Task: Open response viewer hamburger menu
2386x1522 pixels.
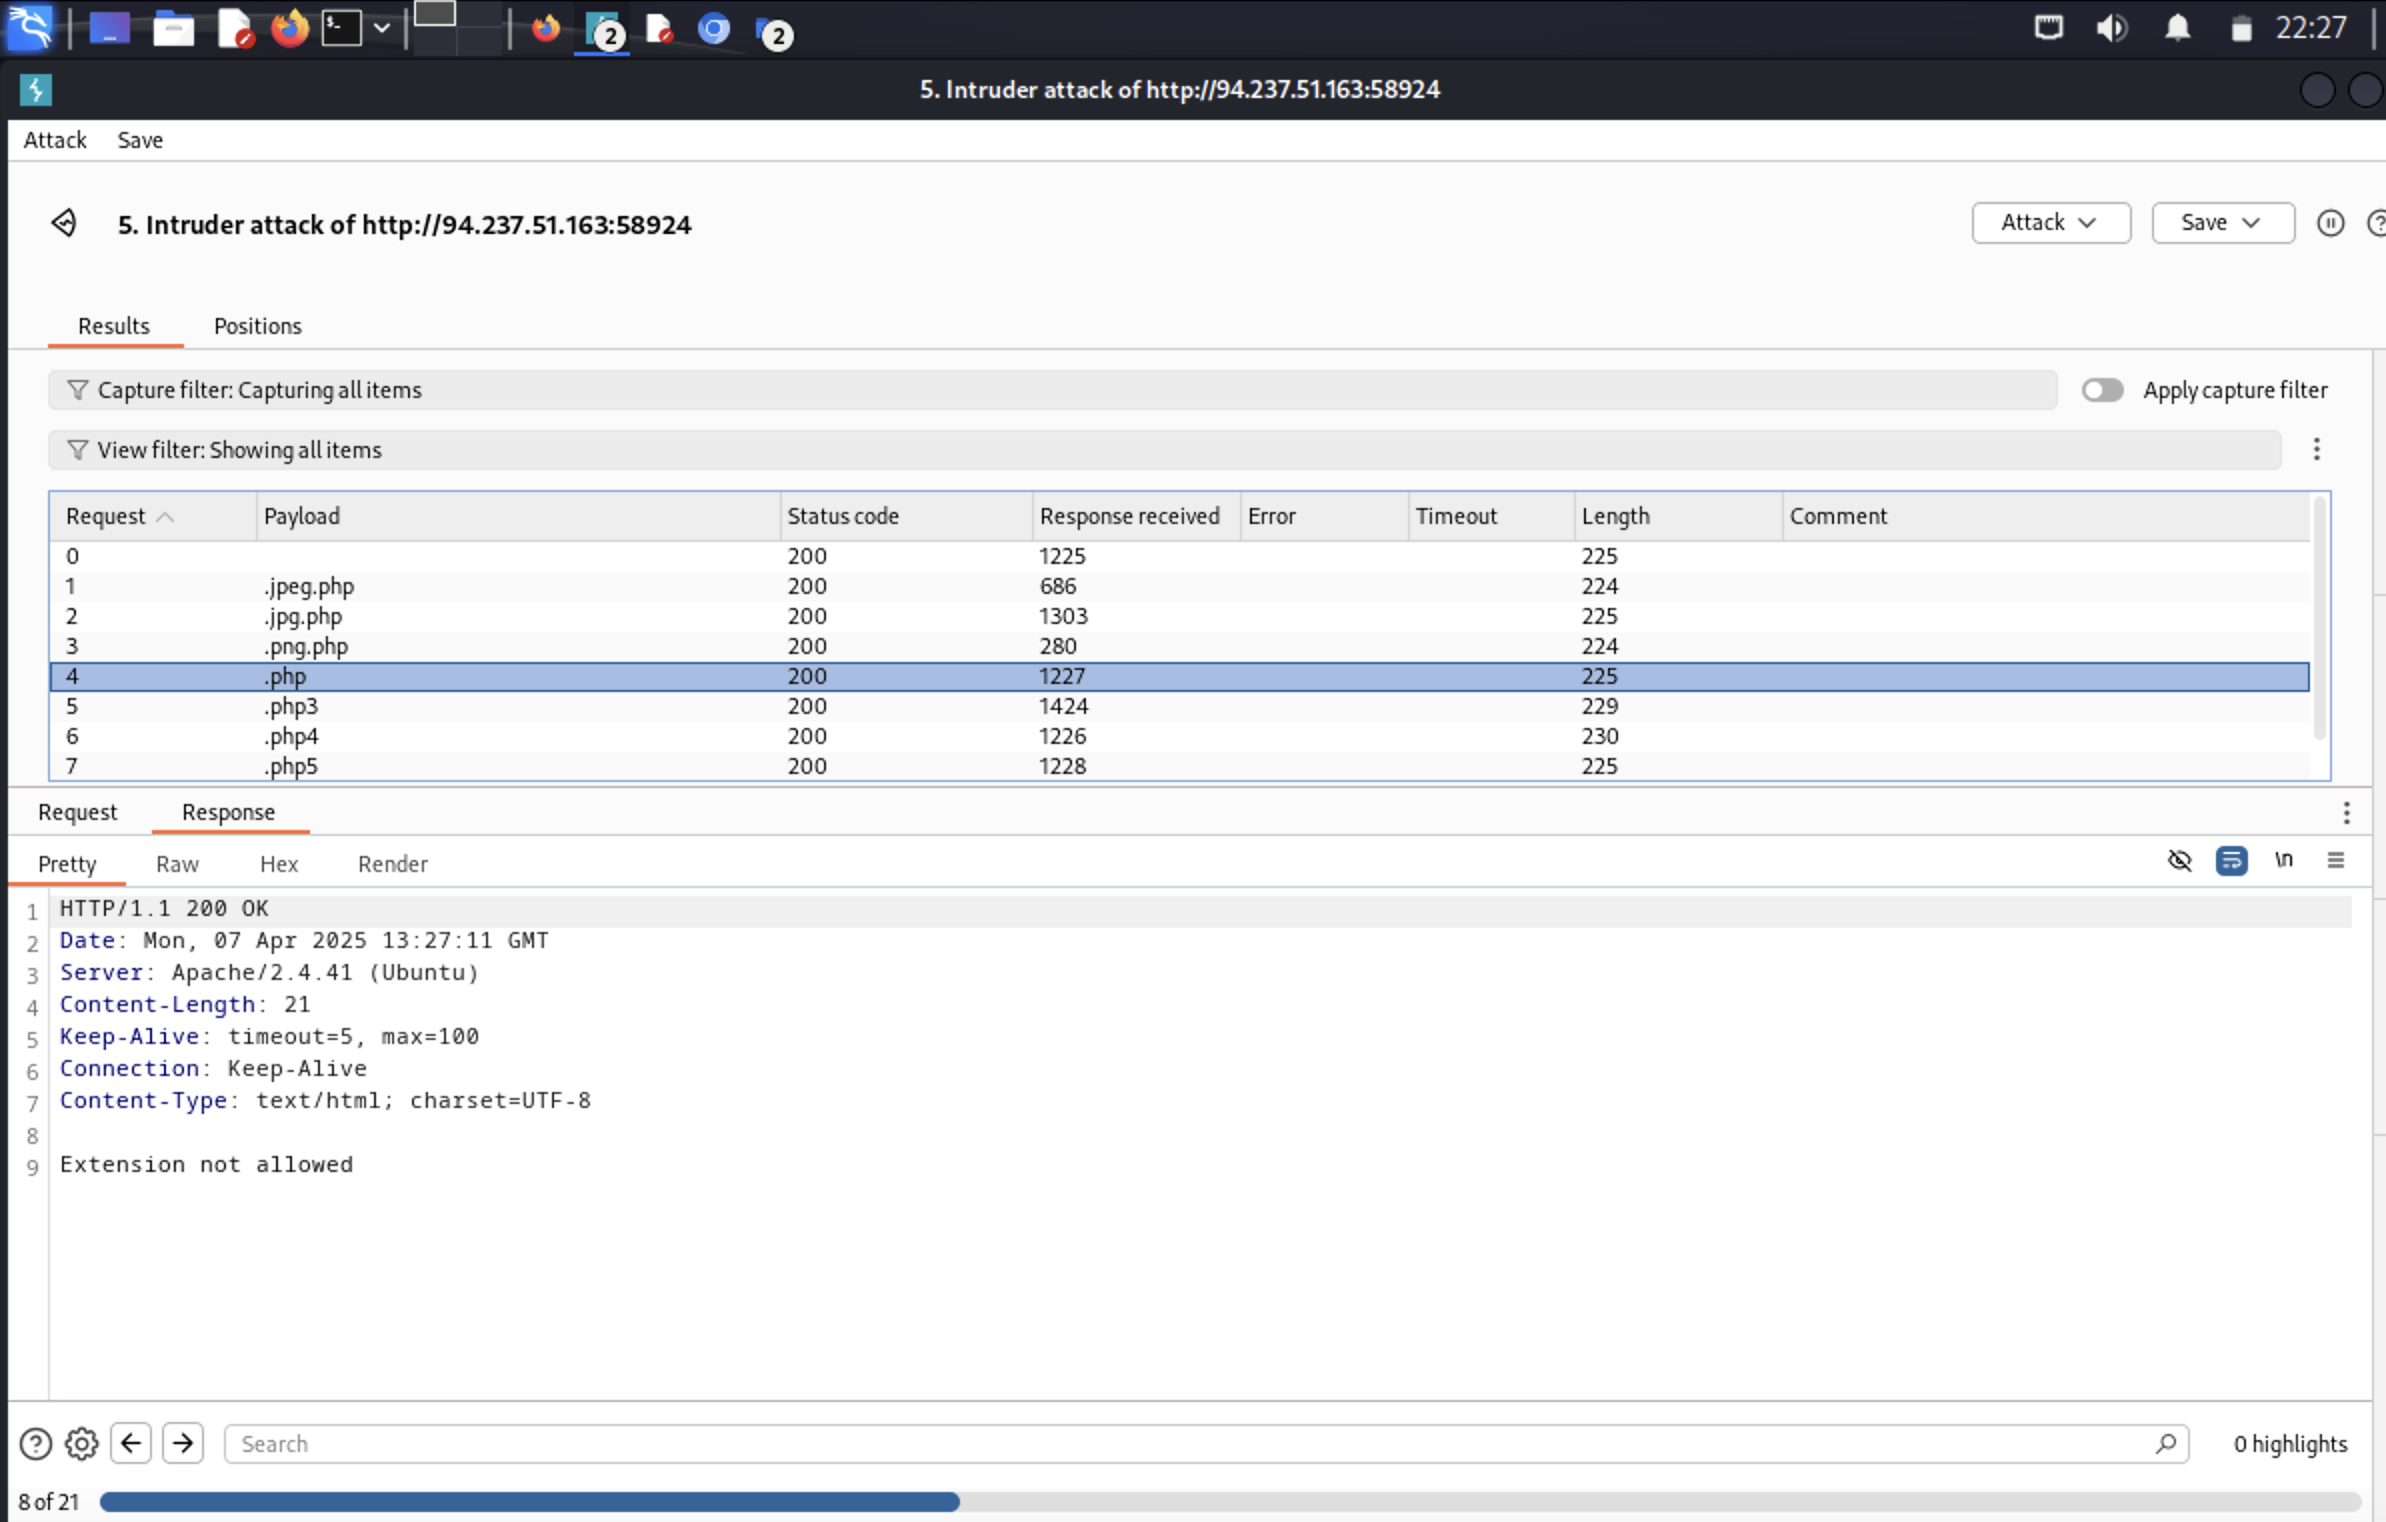Action: tap(2336, 860)
